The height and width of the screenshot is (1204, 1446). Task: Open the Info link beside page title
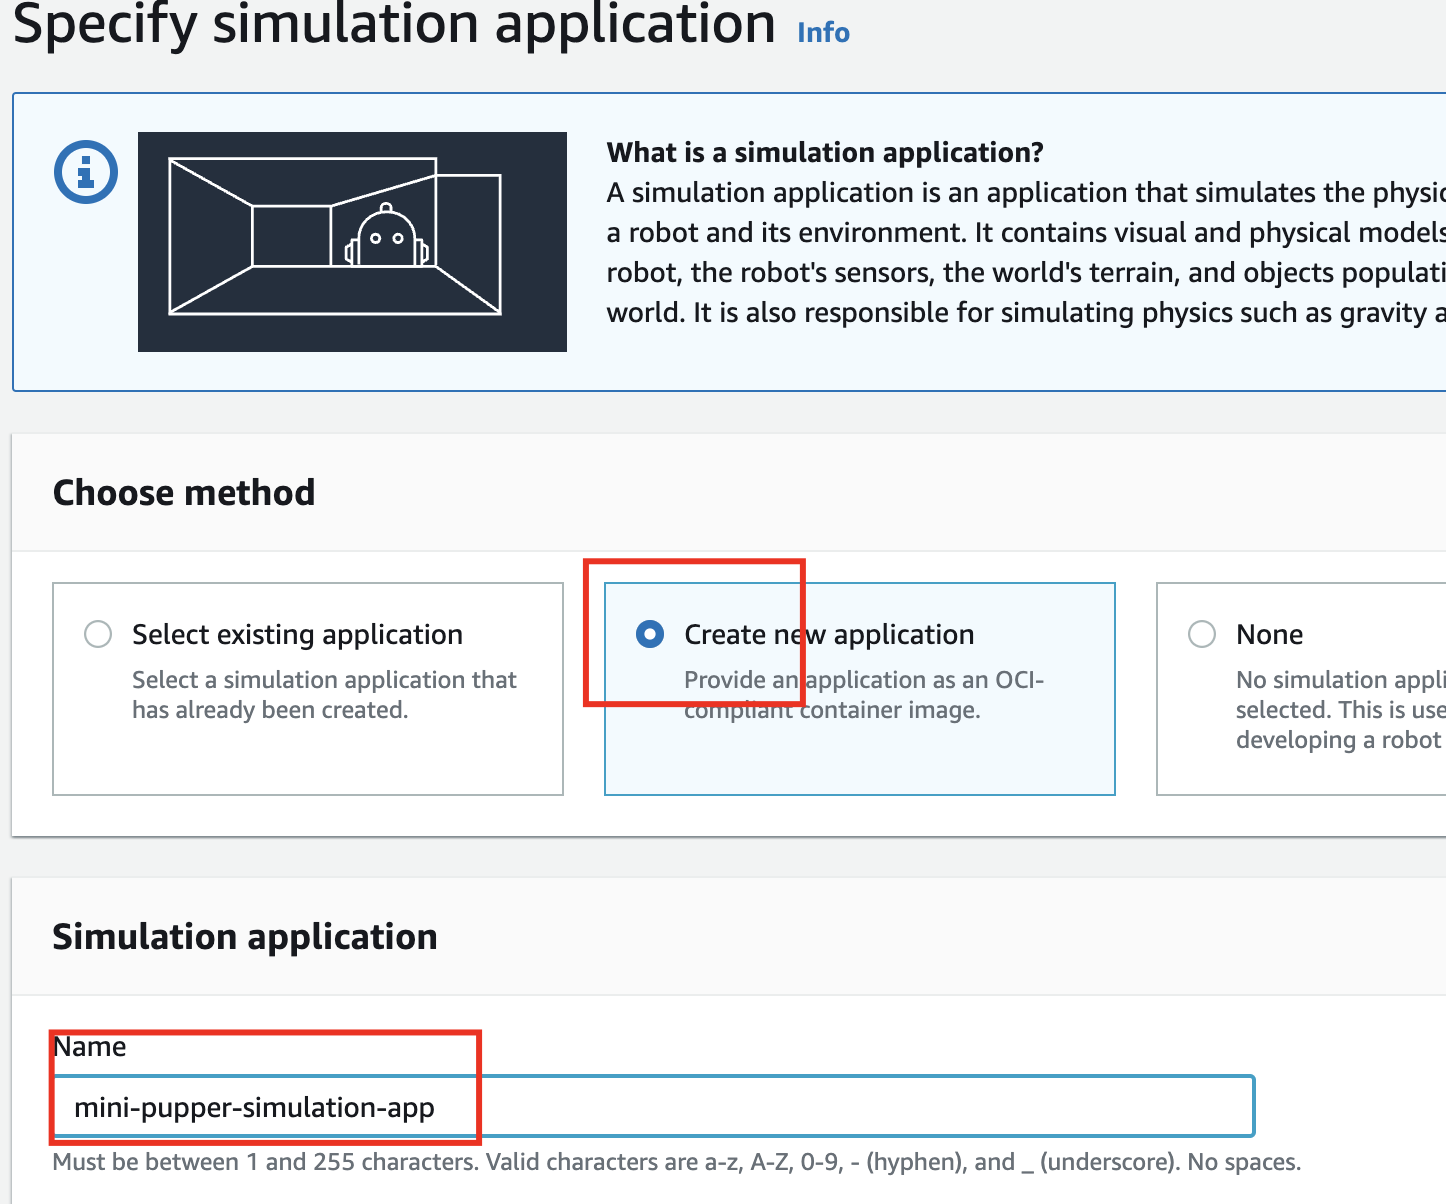point(823,32)
